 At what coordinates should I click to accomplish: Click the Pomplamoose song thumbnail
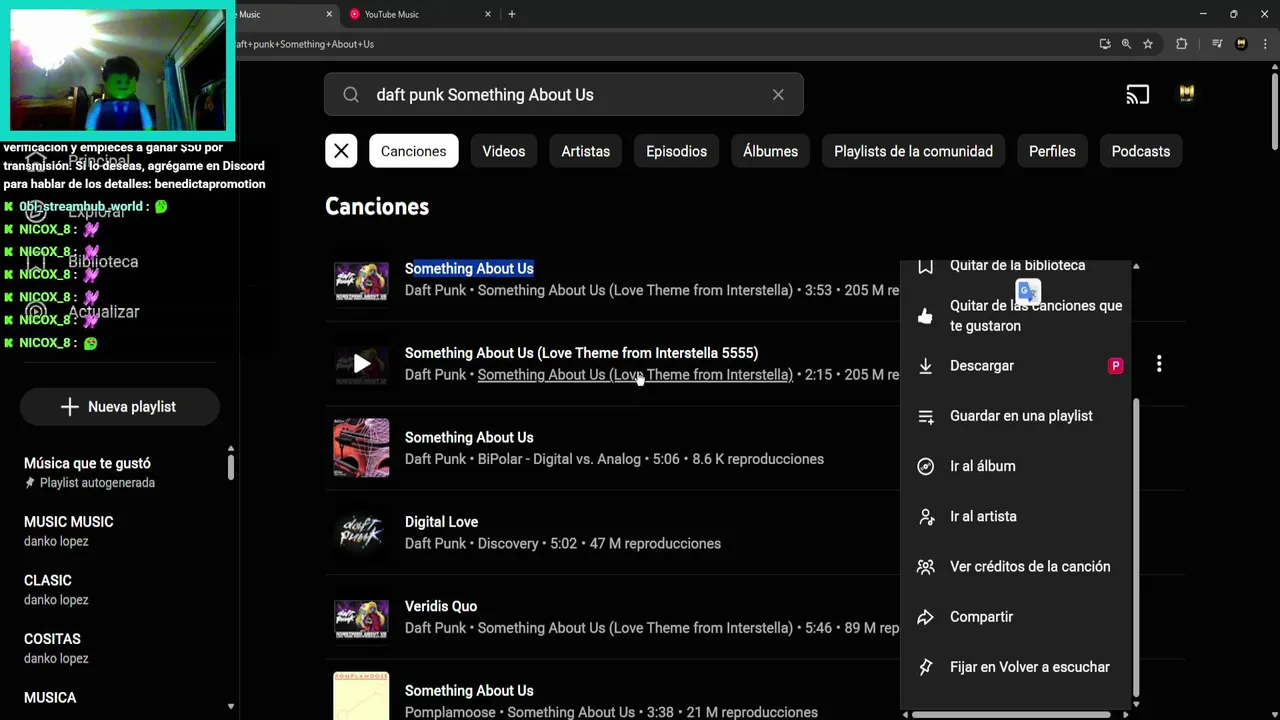(361, 696)
